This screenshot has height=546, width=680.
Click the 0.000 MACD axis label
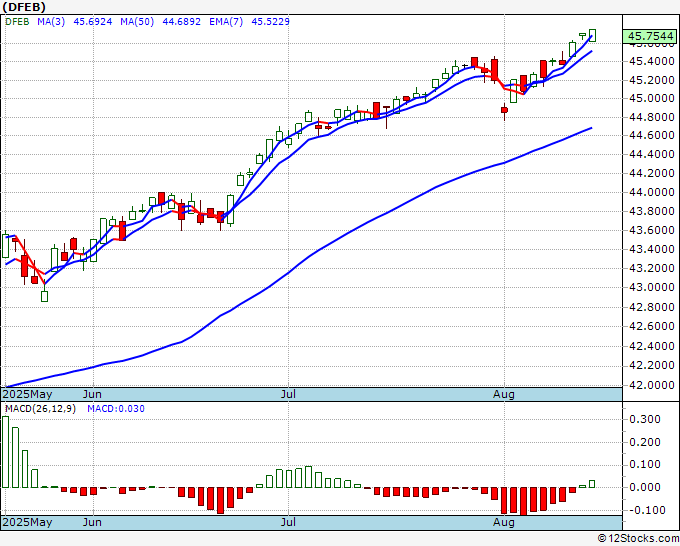[645, 487]
